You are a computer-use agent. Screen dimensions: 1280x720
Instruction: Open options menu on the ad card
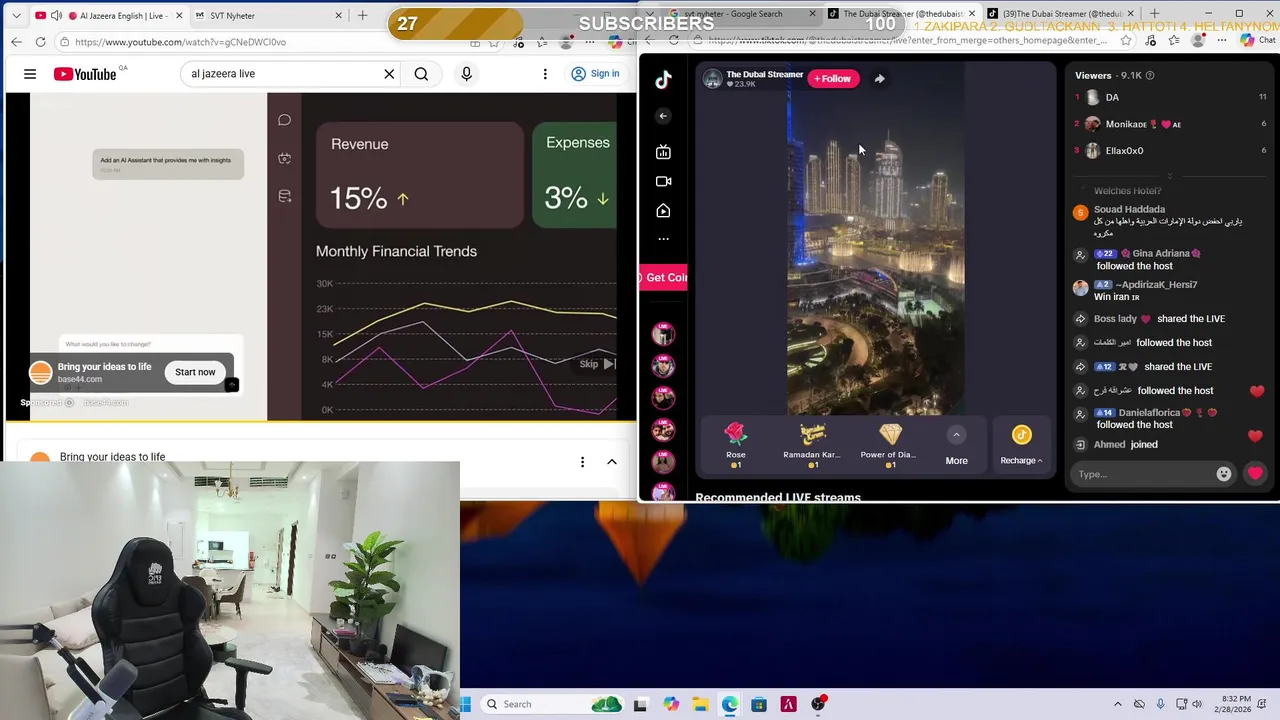tap(582, 462)
